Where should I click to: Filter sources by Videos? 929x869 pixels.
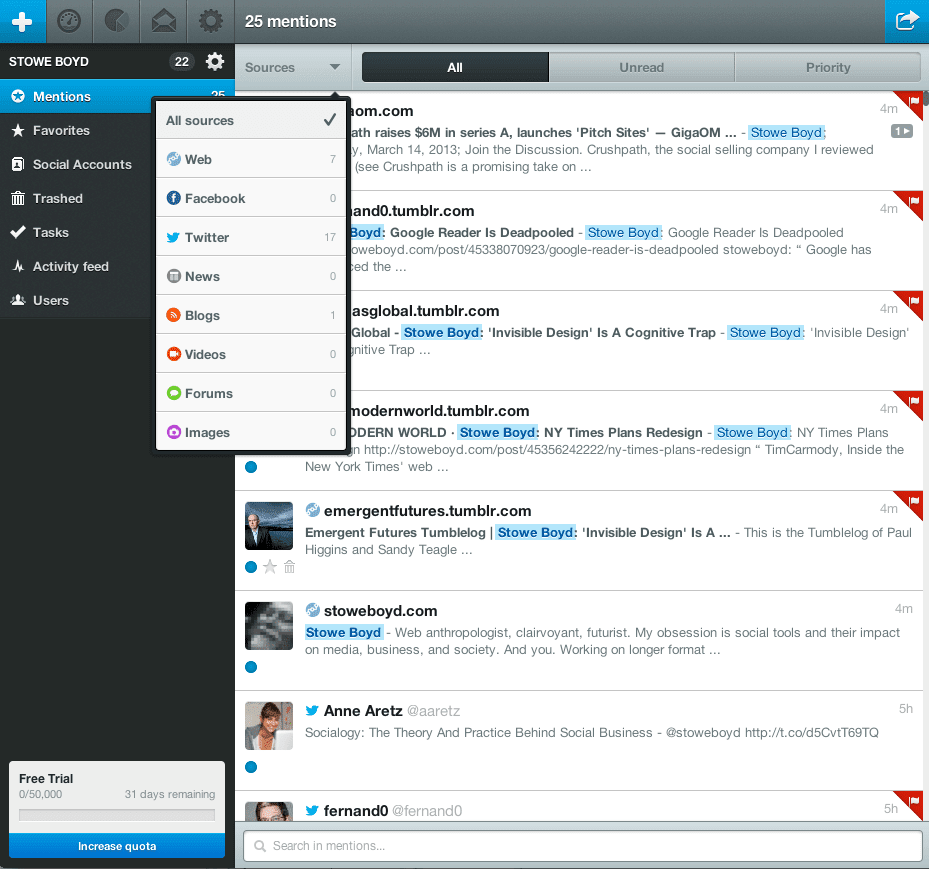[x=251, y=354]
